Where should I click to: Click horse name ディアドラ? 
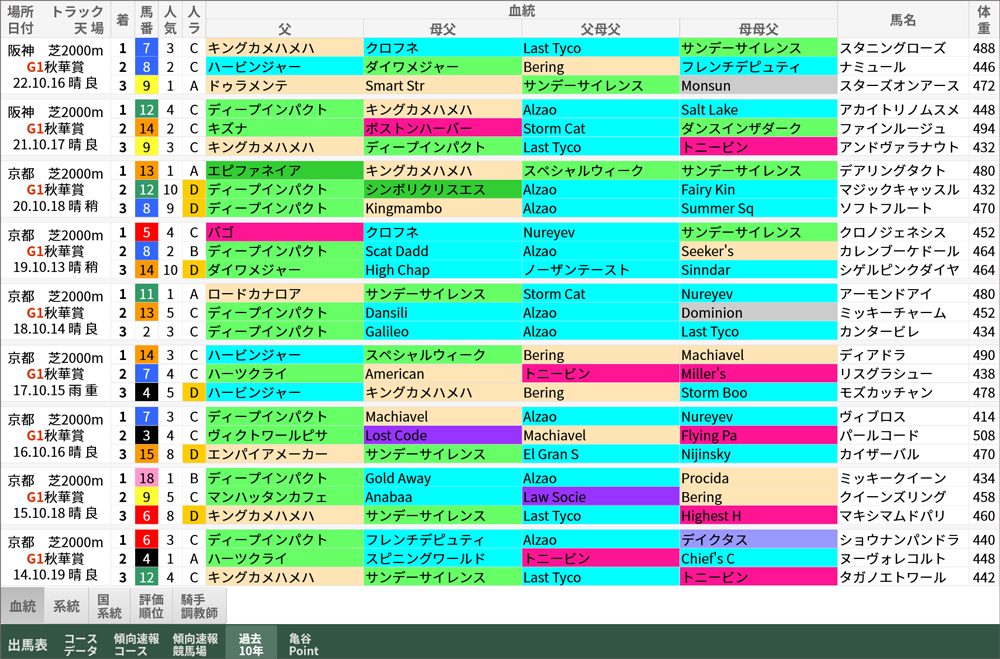coord(872,355)
